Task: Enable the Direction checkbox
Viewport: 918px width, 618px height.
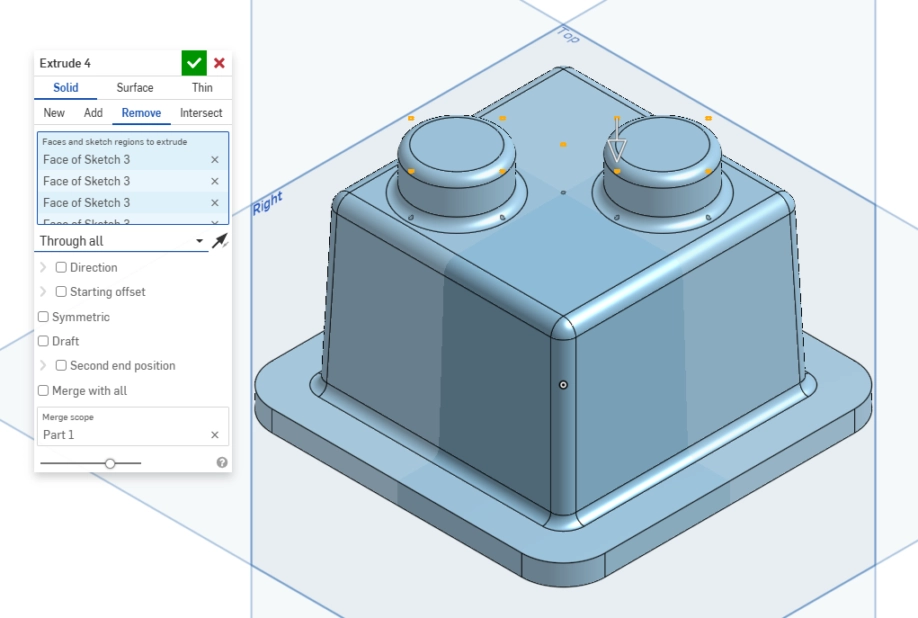Action: (61, 267)
